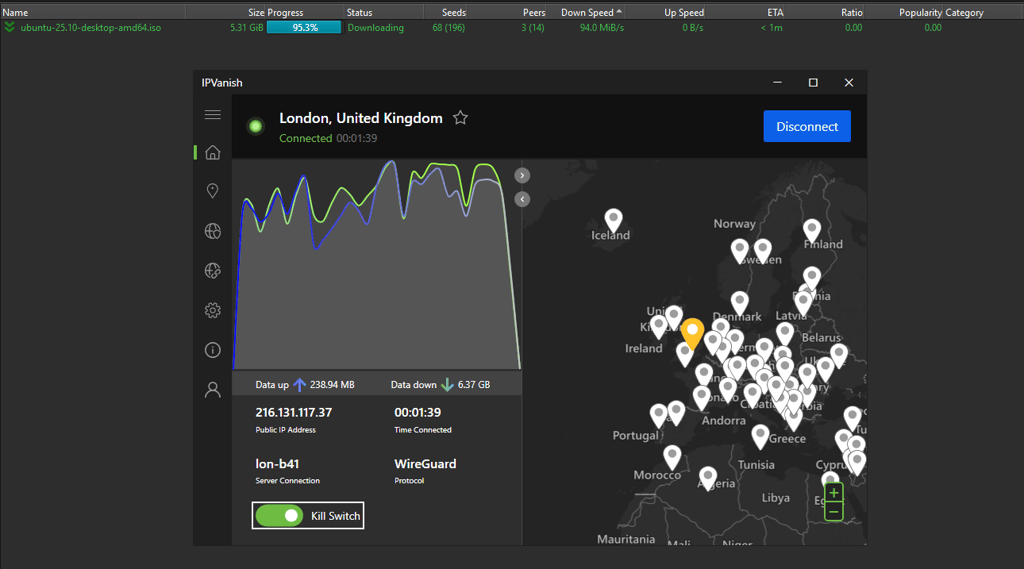Image resolution: width=1024 pixels, height=569 pixels.
Task: Sort torrents by Down Speed column
Action: click(586, 12)
